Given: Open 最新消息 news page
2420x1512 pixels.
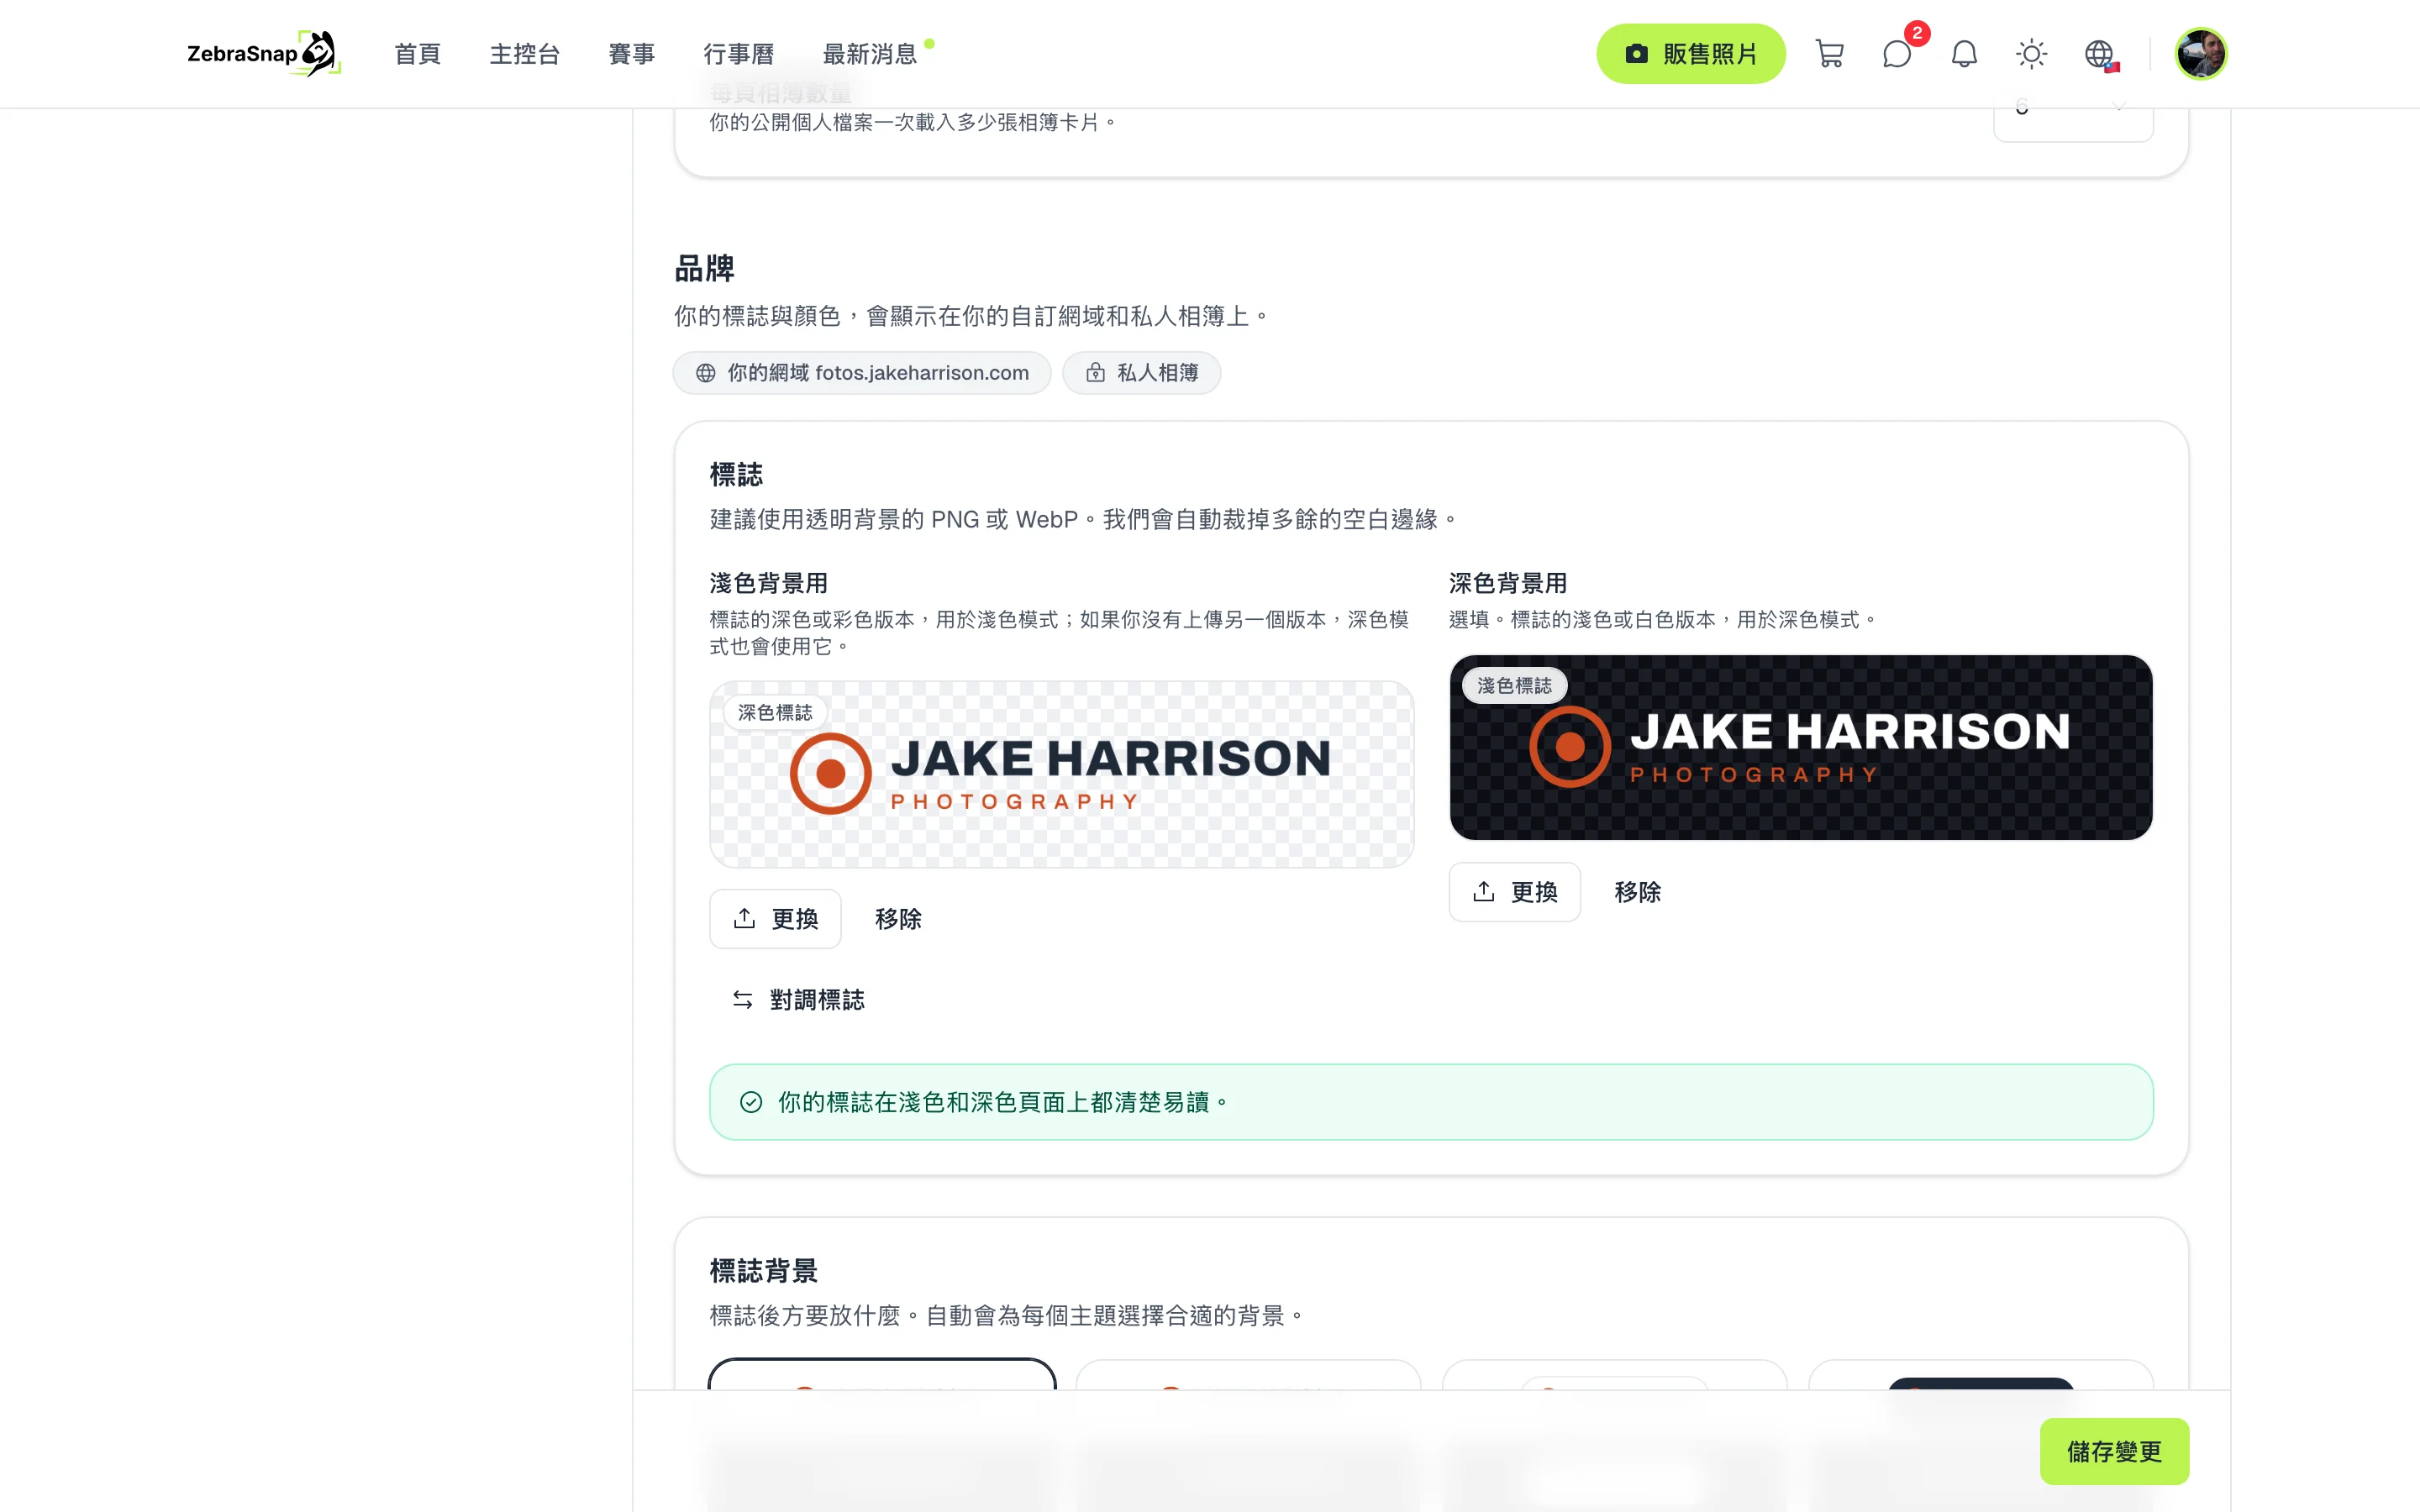Looking at the screenshot, I should click(869, 54).
